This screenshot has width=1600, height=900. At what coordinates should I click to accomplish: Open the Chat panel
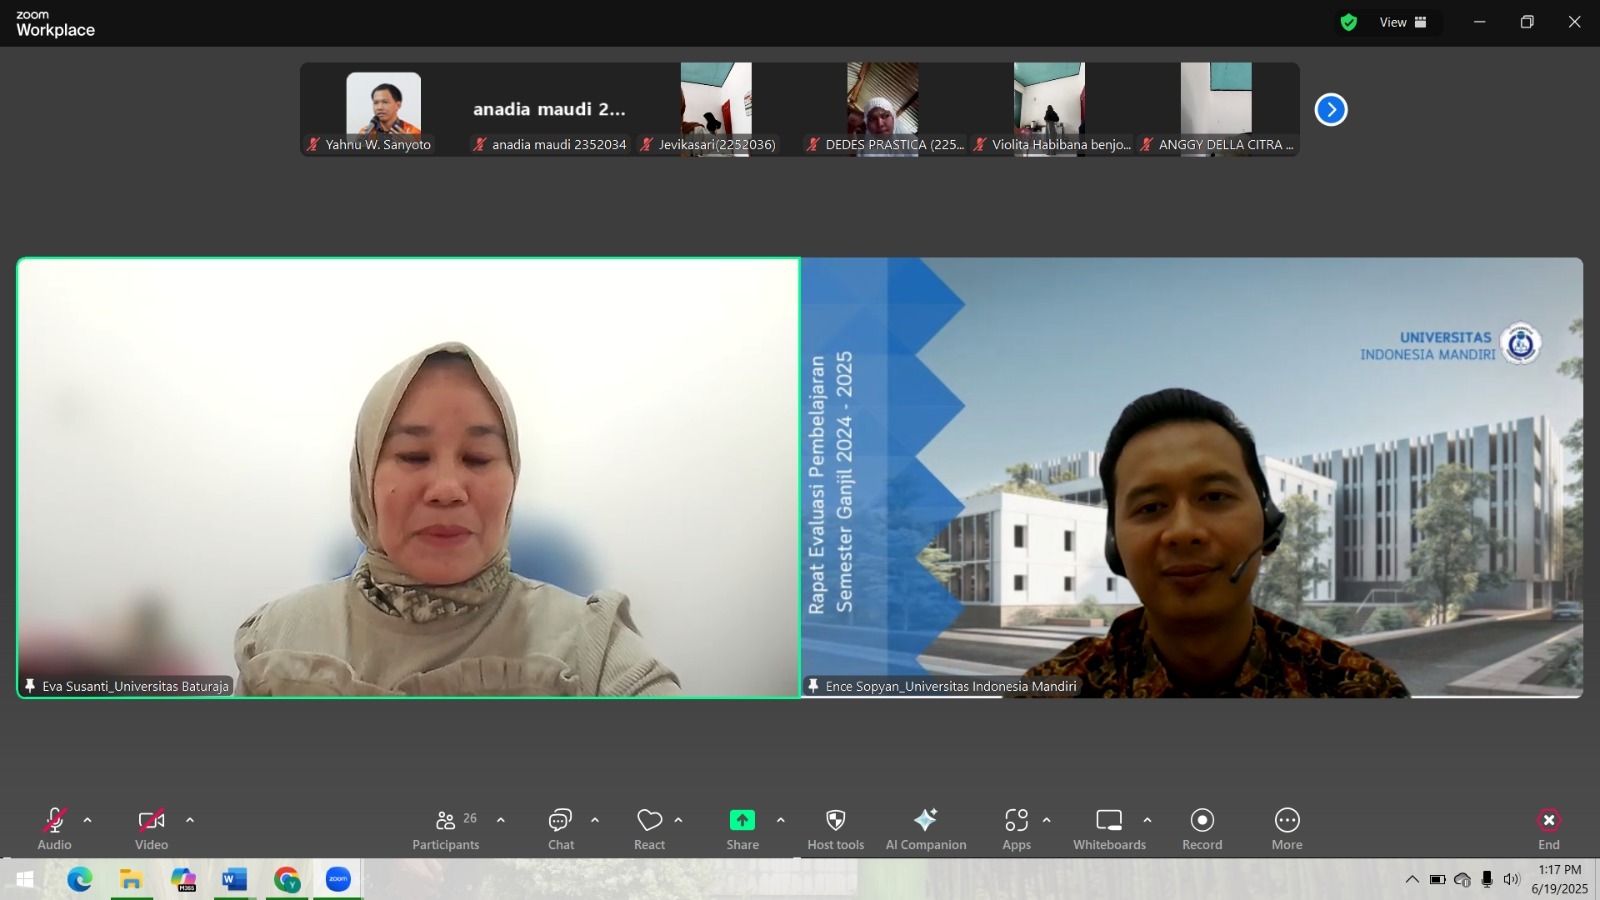tap(560, 829)
